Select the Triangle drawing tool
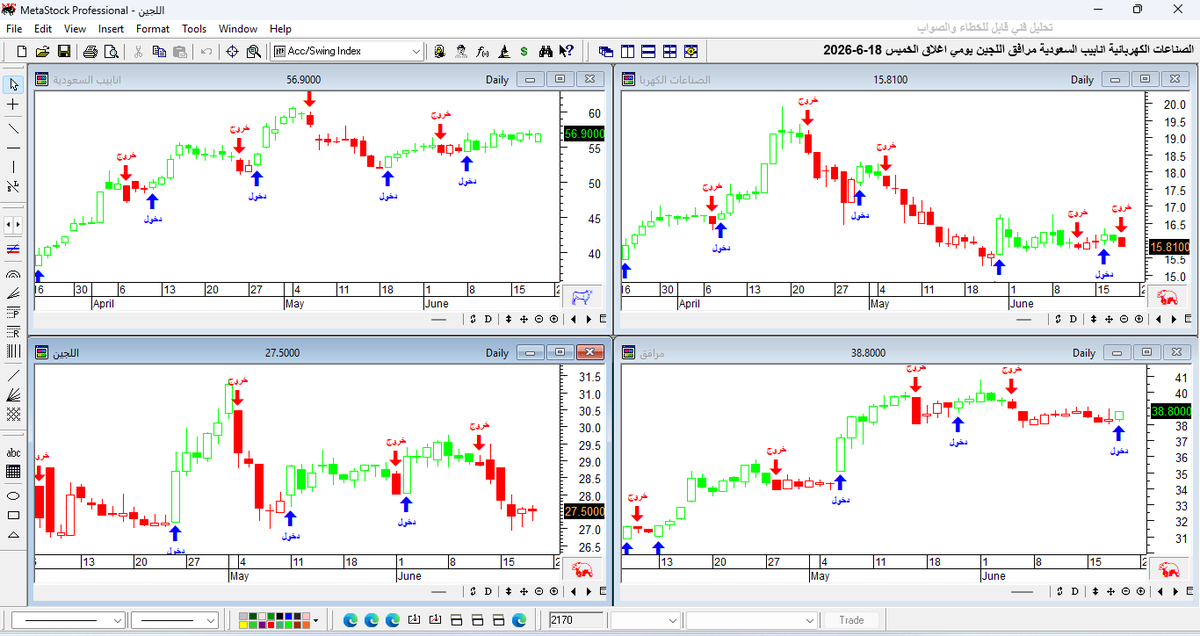 coord(14,535)
